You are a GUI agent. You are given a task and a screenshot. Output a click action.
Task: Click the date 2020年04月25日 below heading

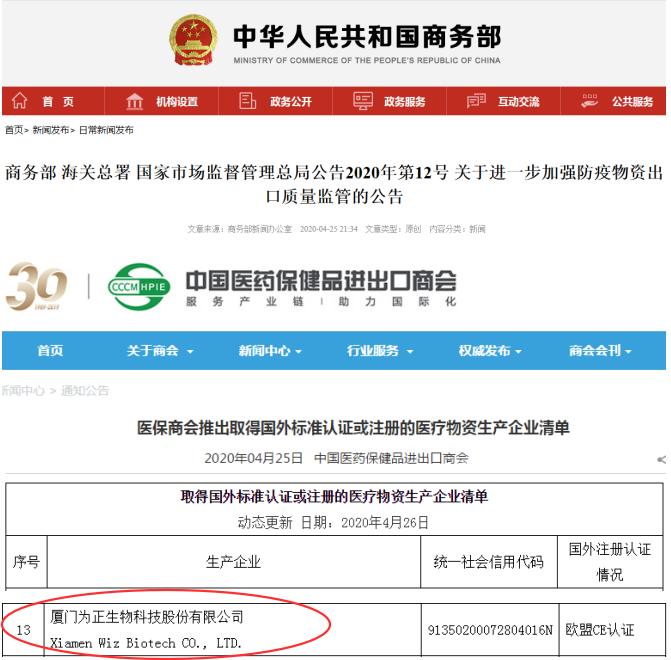point(253,458)
